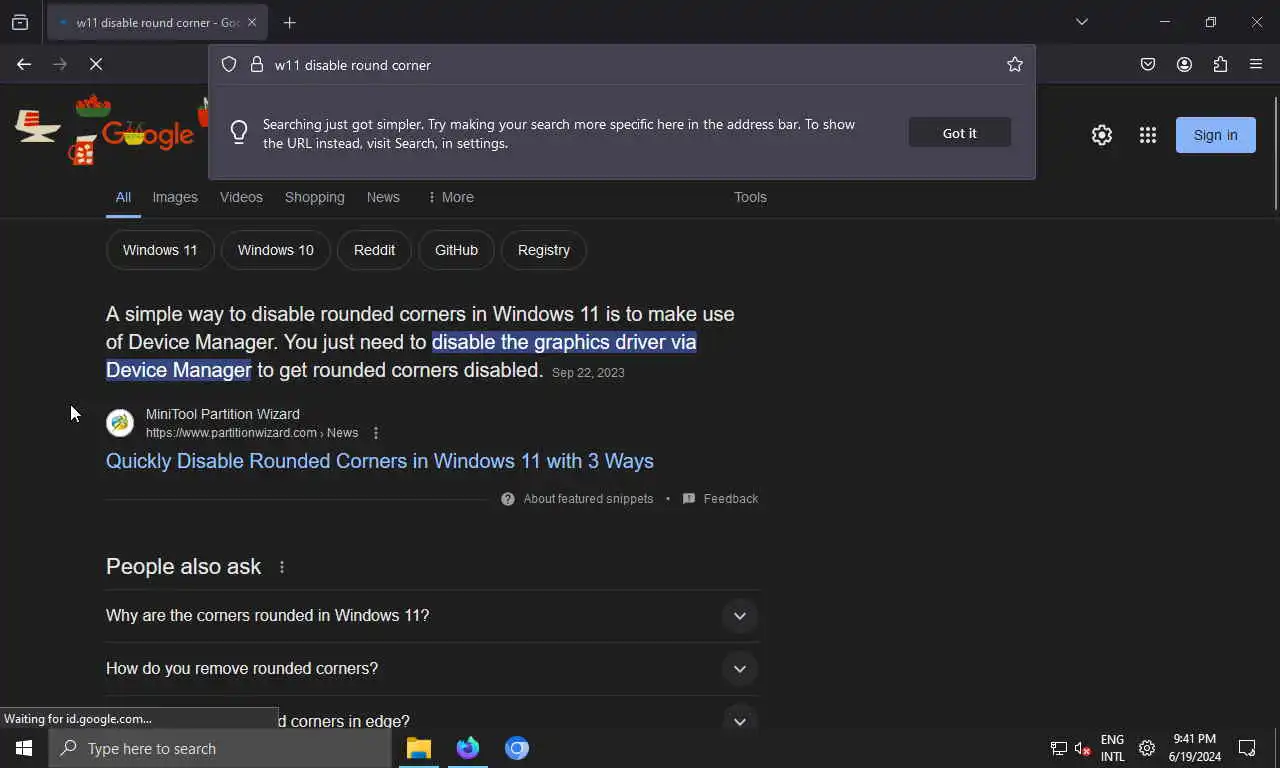The height and width of the screenshot is (768, 1280).
Task: Click About featured snippets link
Action: pyautogui.click(x=588, y=499)
